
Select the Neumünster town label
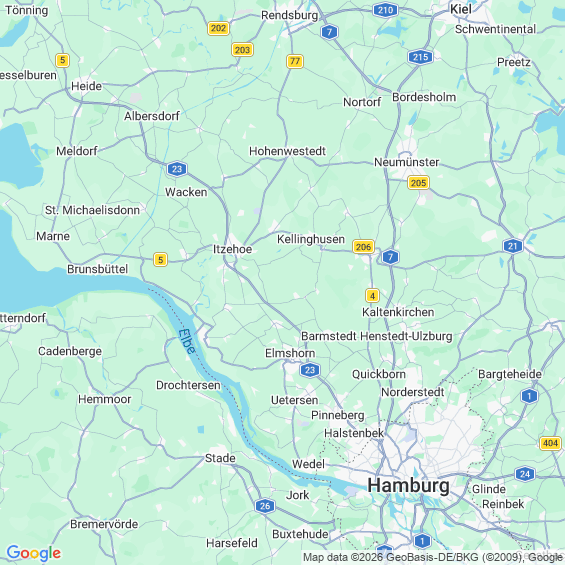coord(406,162)
